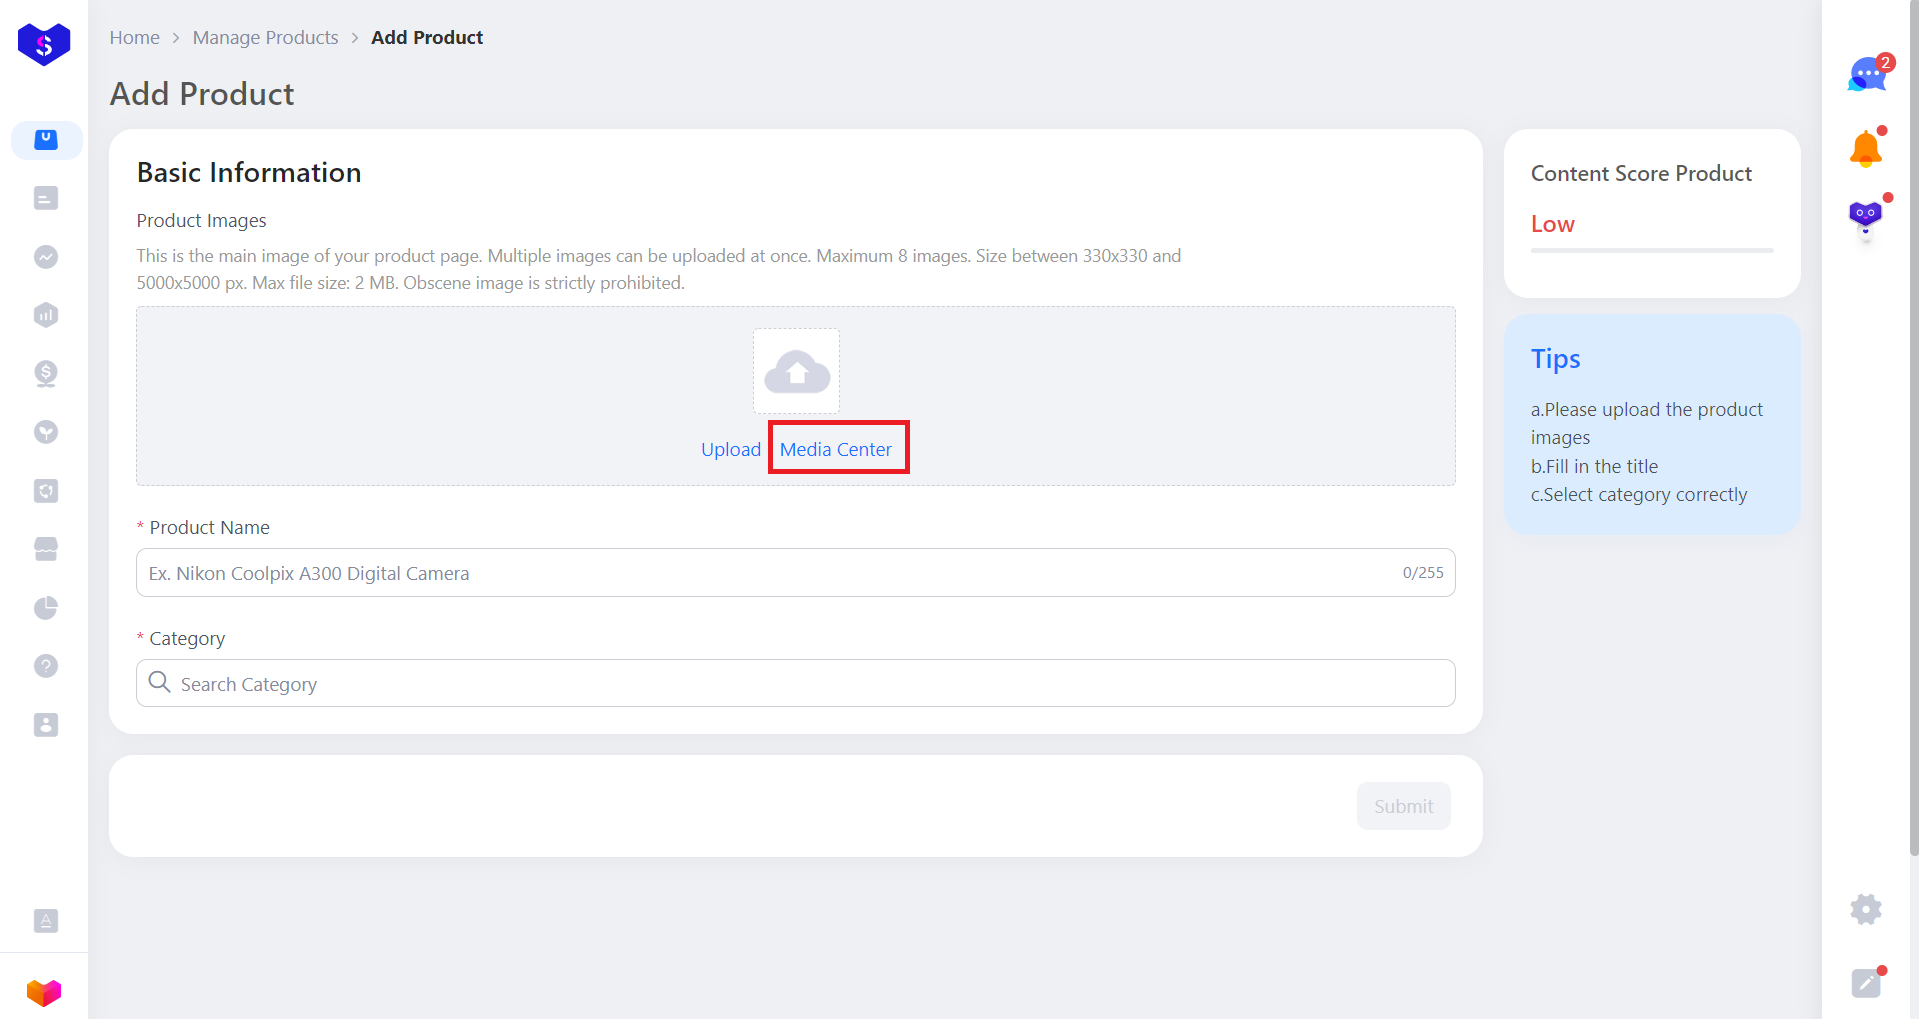Navigate to Home via the breadcrumb

pyautogui.click(x=134, y=37)
